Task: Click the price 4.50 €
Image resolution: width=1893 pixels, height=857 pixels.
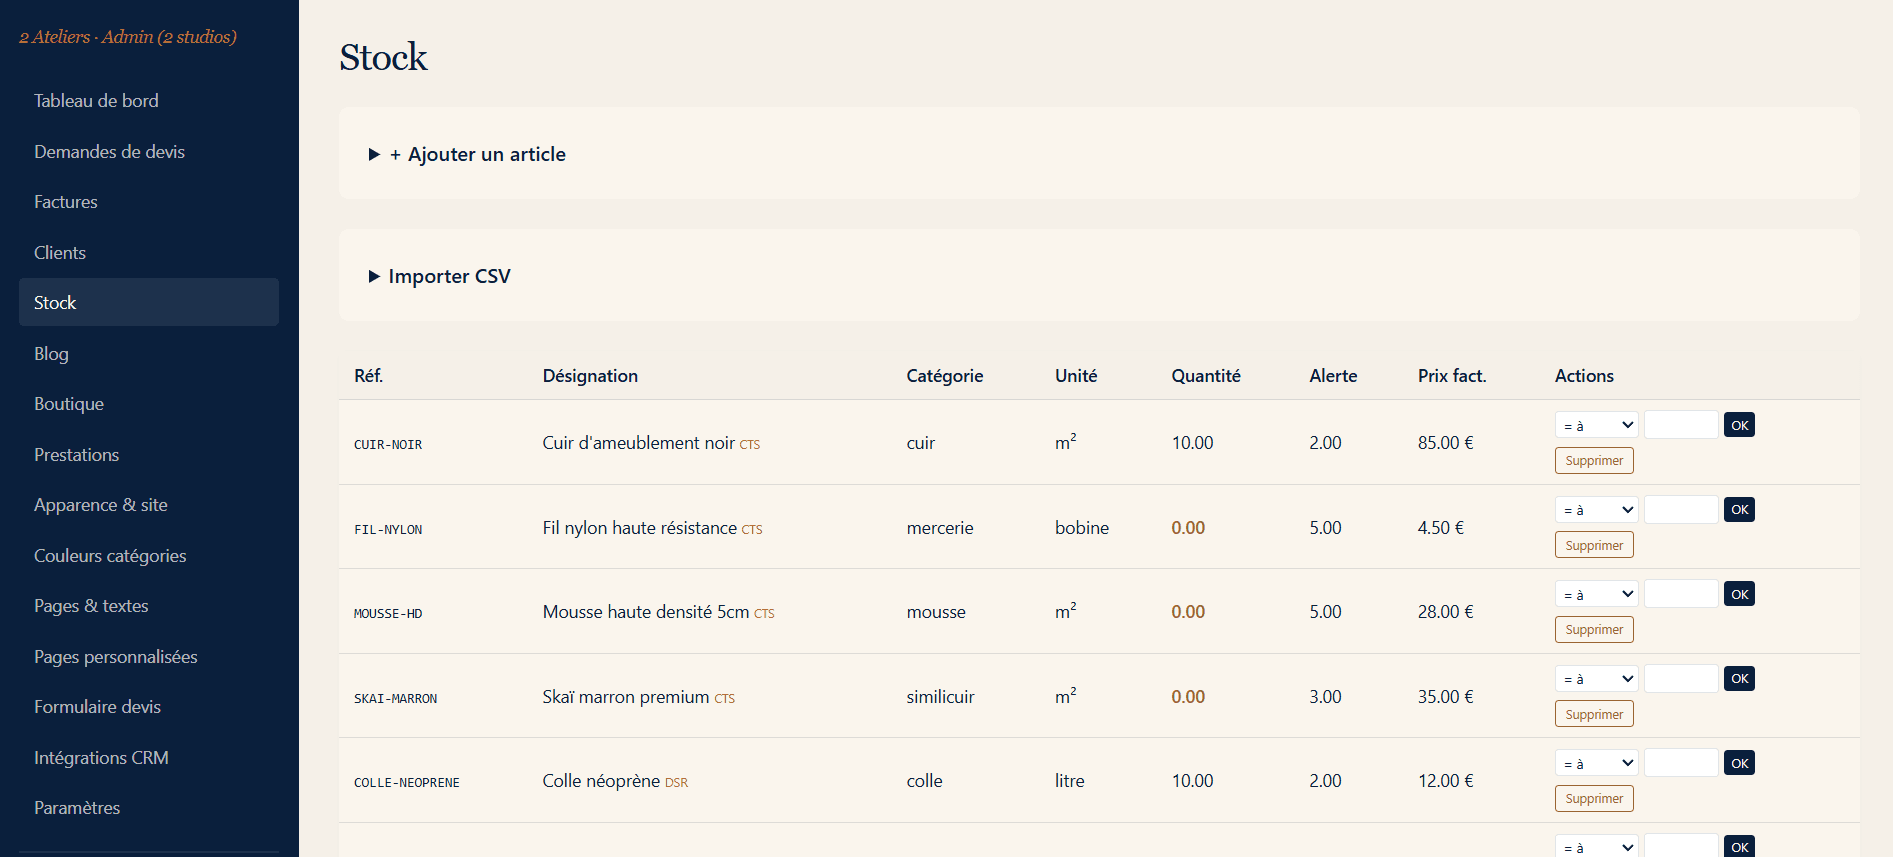Action: pyautogui.click(x=1441, y=528)
